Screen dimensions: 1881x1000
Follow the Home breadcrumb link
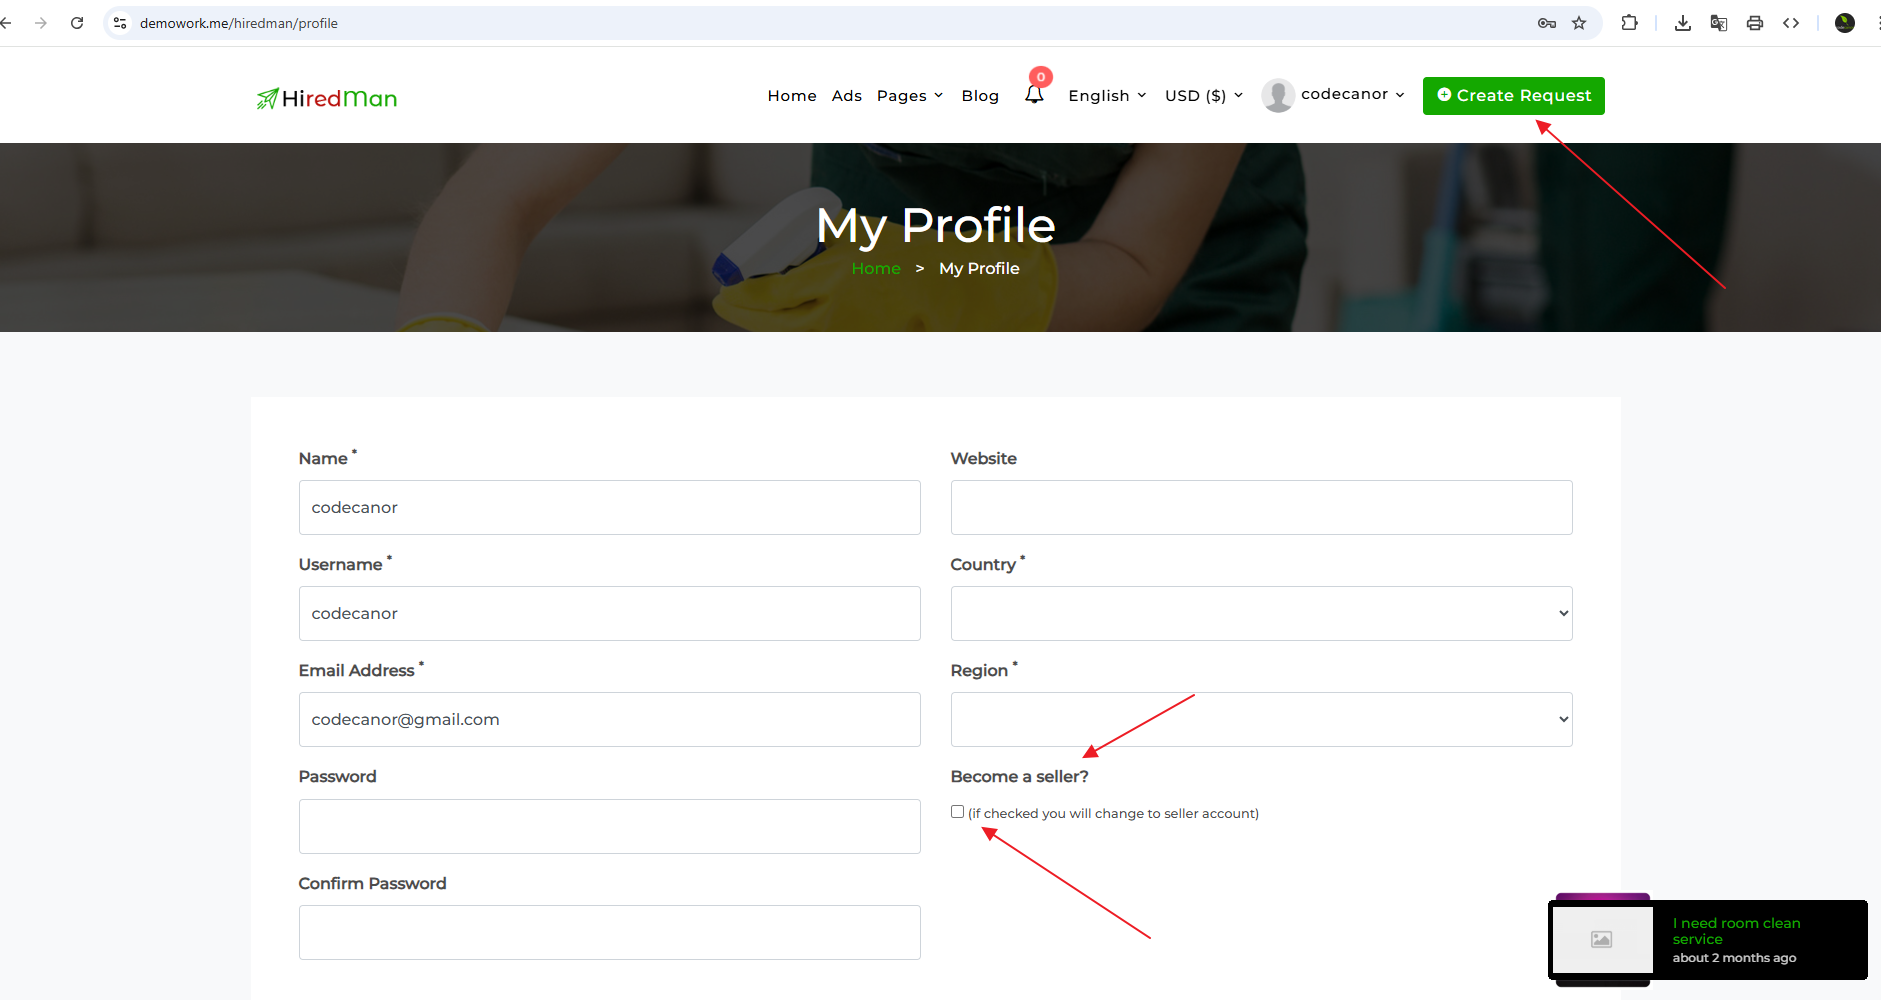coord(876,268)
